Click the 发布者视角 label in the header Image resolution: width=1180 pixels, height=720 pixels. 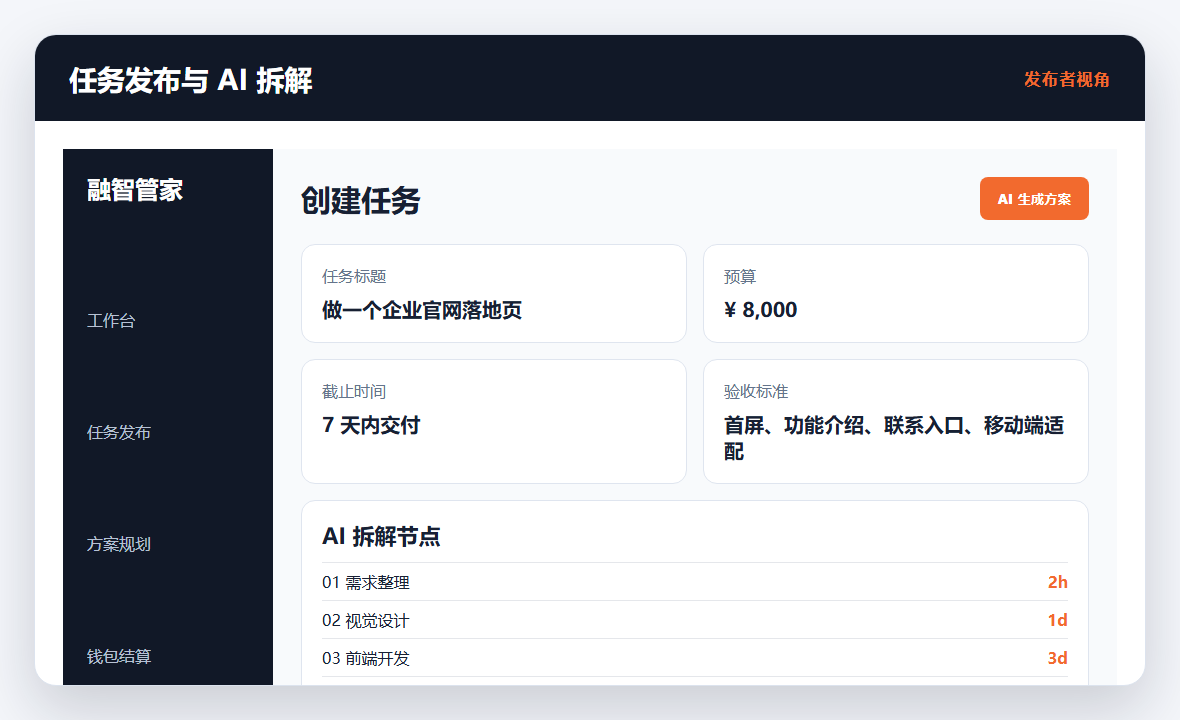(1066, 80)
